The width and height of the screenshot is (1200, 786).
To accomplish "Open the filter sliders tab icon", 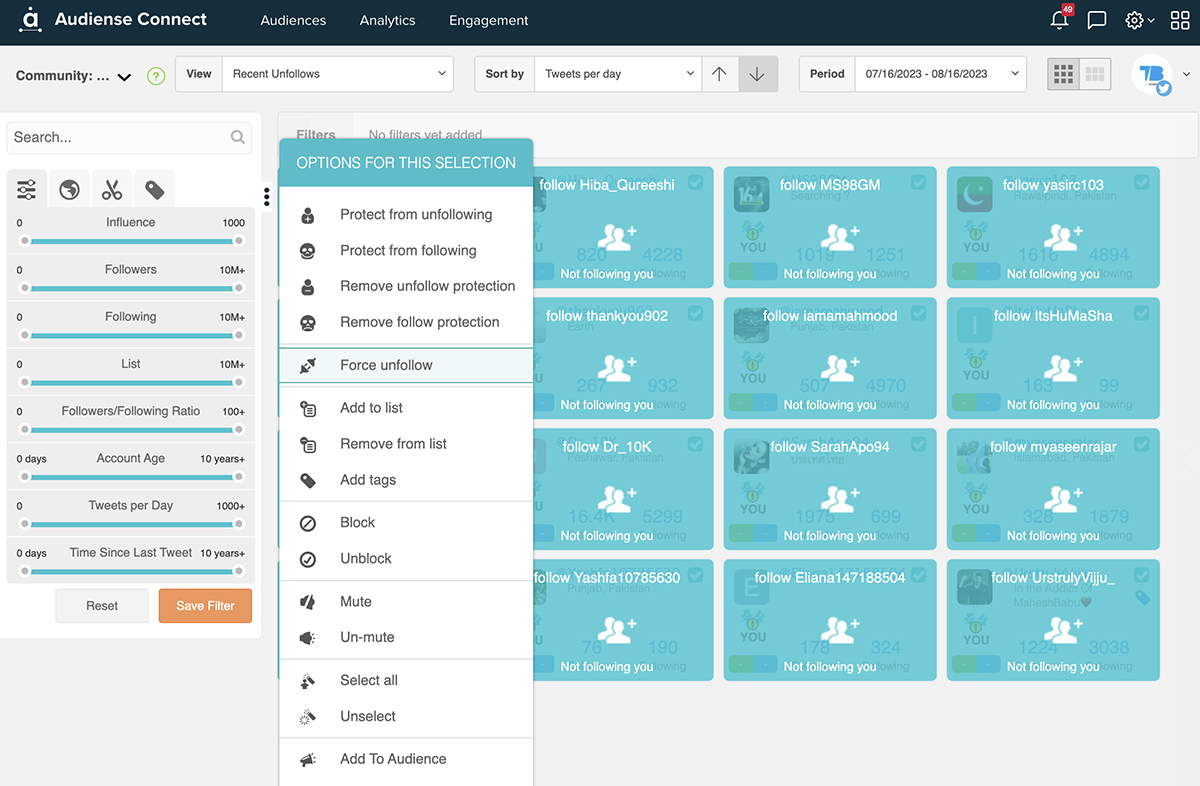I will pyautogui.click(x=27, y=189).
